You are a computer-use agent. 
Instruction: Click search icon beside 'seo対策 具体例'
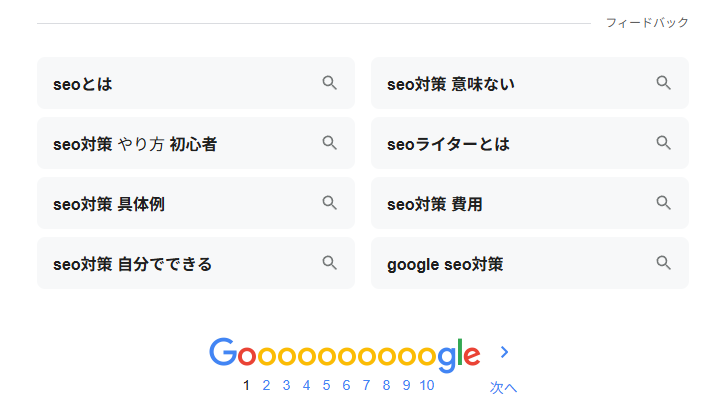329,203
